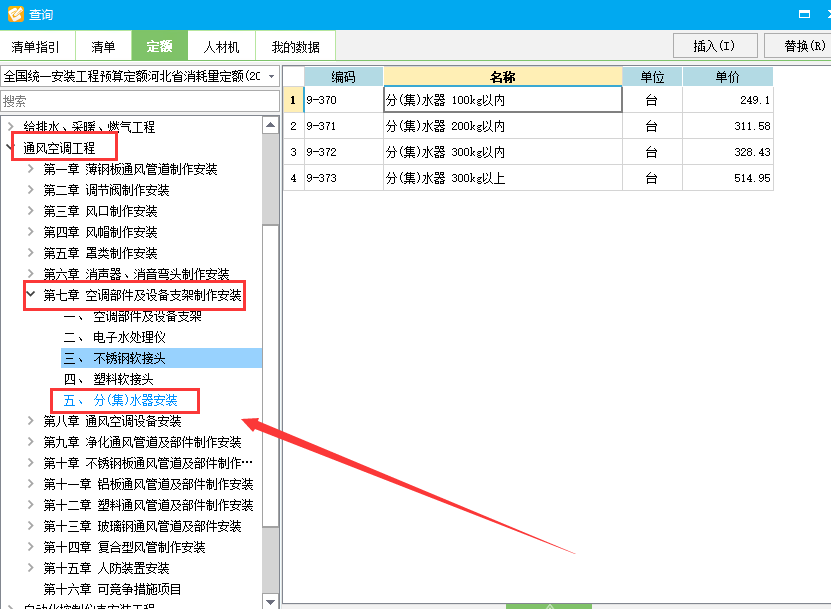This screenshot has height=609, width=831.
Task: Click the 名称 column header
Action: tap(502, 76)
